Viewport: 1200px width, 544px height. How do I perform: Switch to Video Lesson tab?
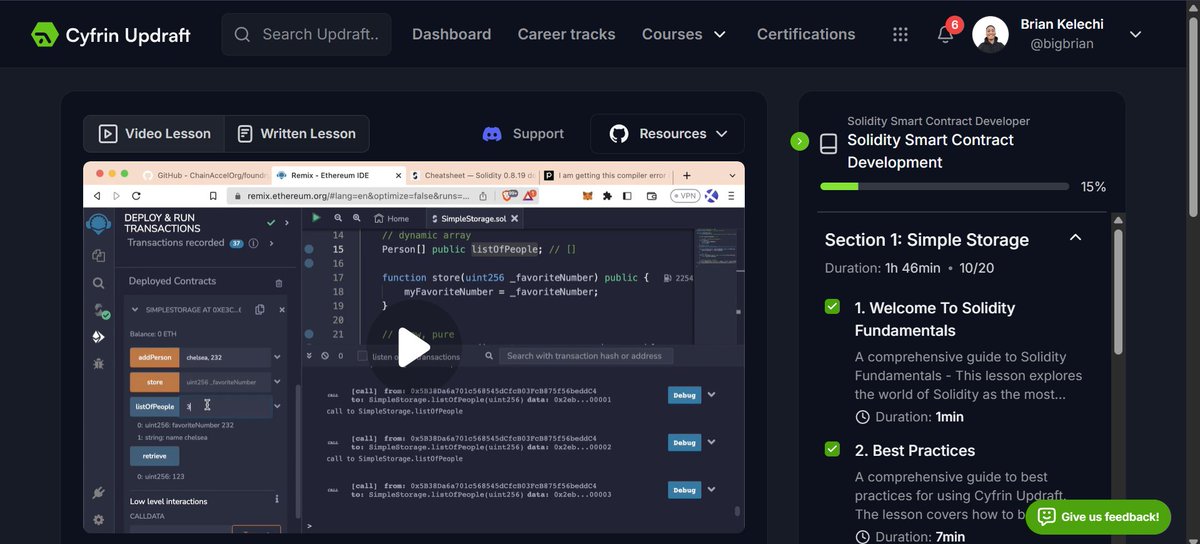click(153, 133)
